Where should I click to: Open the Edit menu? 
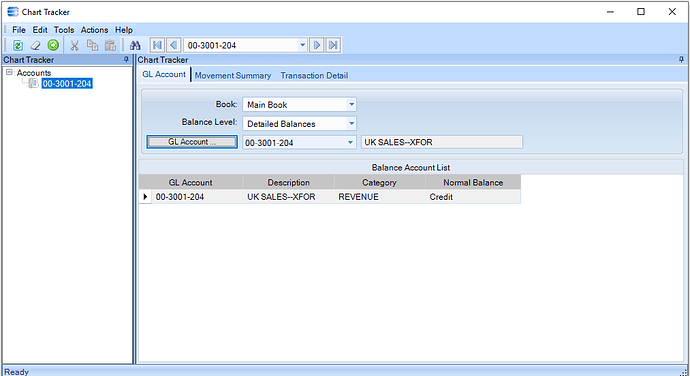tap(40, 30)
